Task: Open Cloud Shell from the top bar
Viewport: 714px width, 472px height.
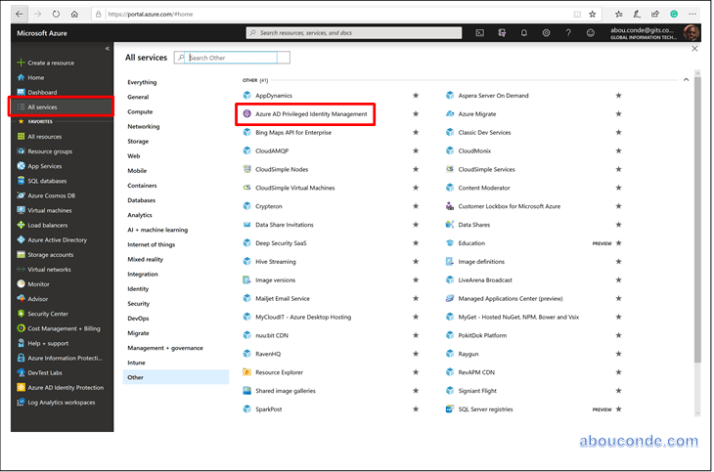Action: [480, 33]
